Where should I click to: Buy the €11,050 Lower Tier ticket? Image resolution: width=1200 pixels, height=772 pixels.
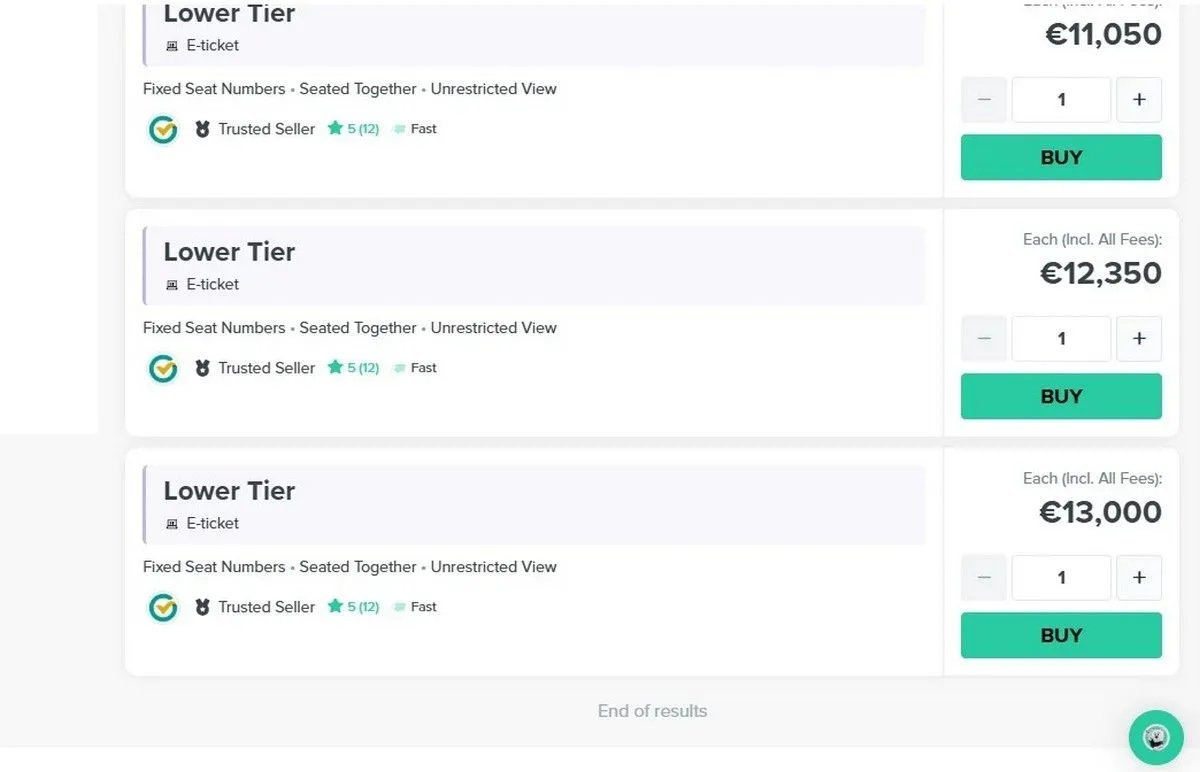pyautogui.click(x=1061, y=158)
